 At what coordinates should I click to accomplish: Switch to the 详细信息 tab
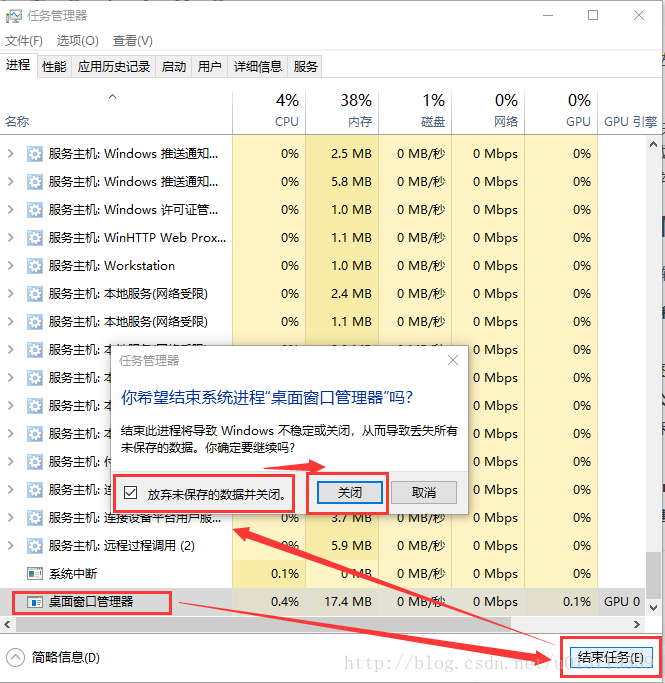pos(258,67)
